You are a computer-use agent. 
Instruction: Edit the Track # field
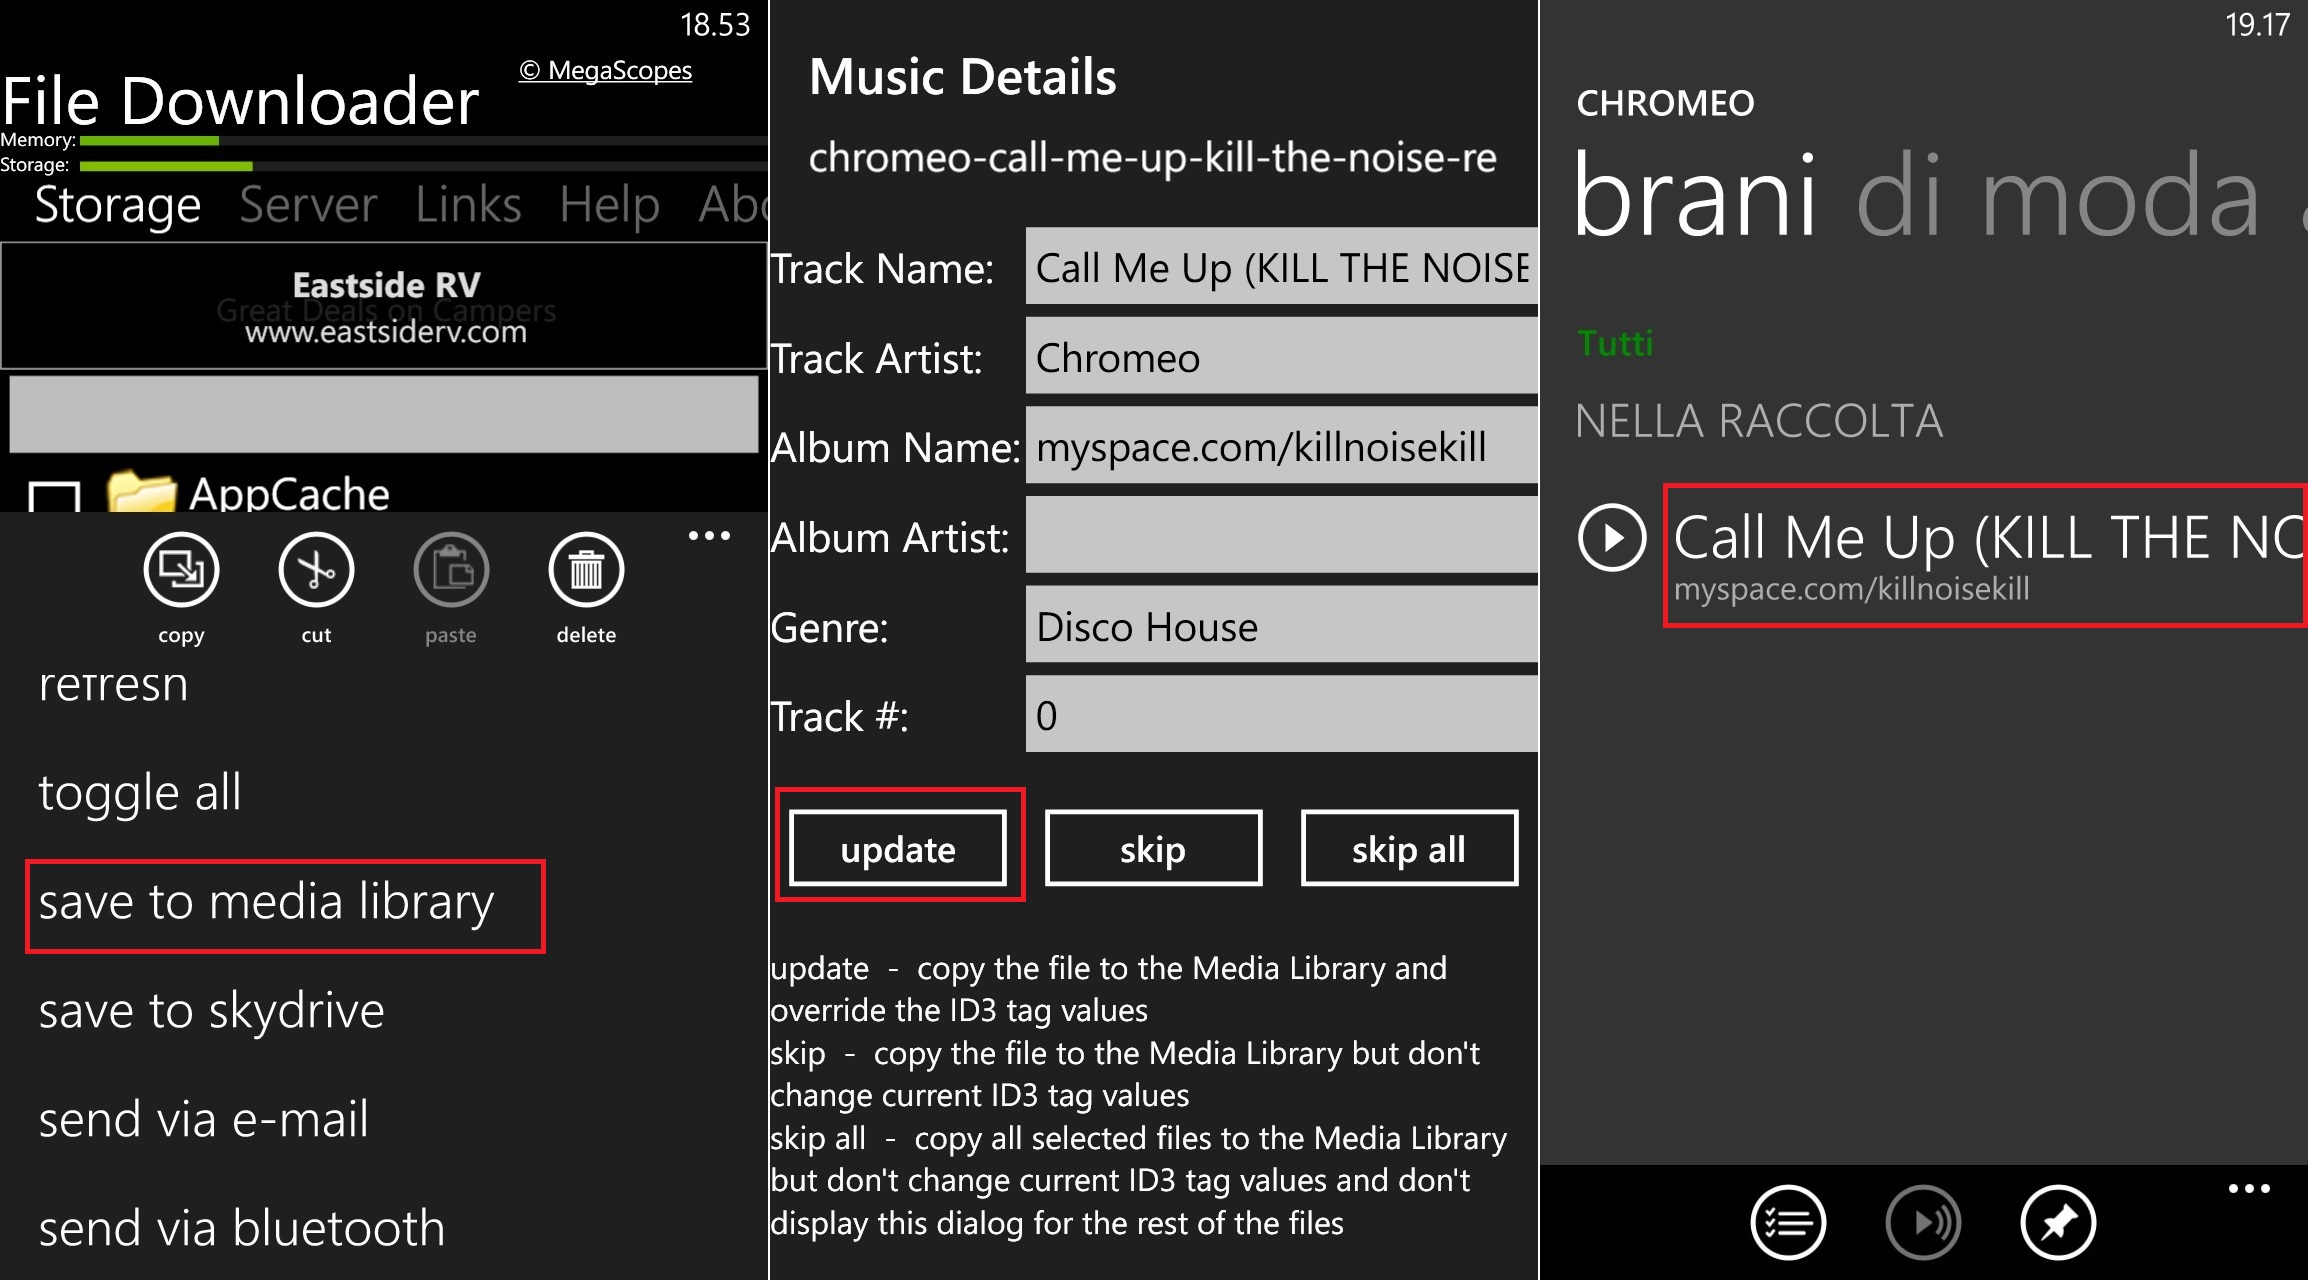pyautogui.click(x=1282, y=714)
